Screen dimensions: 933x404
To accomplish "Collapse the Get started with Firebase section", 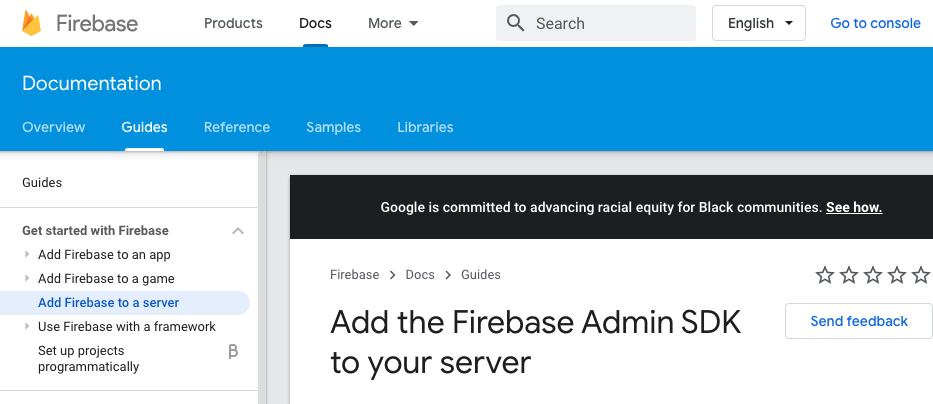I will (x=238, y=231).
